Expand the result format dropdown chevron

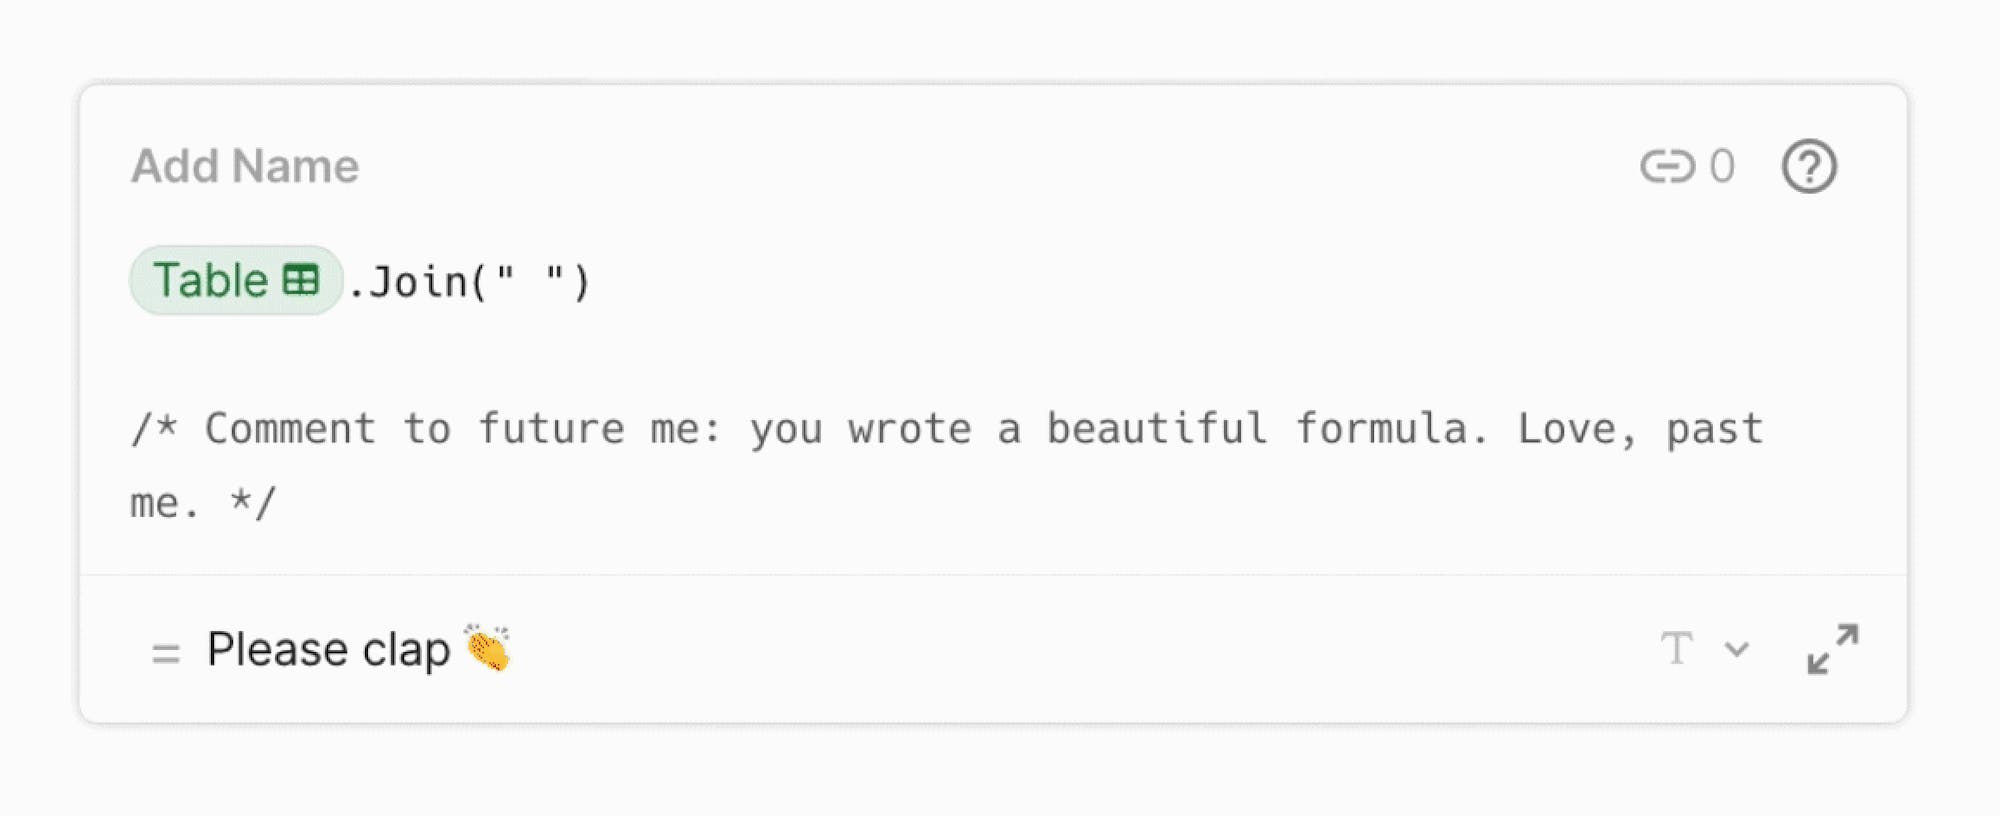1737,649
